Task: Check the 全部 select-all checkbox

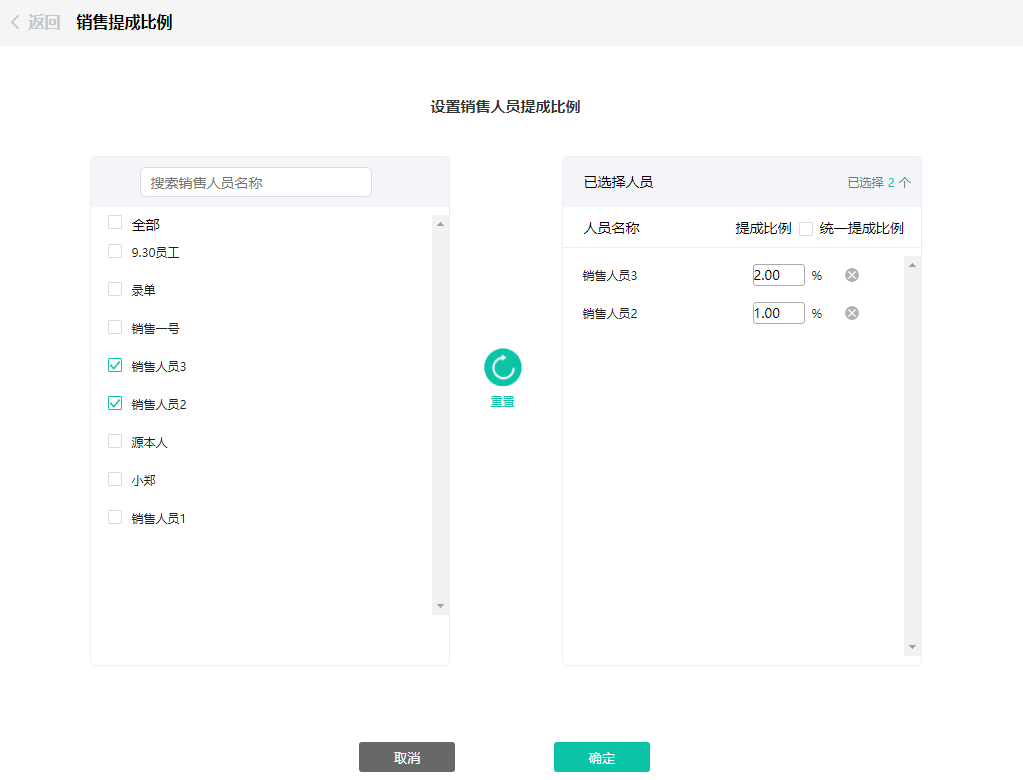Action: tap(114, 222)
